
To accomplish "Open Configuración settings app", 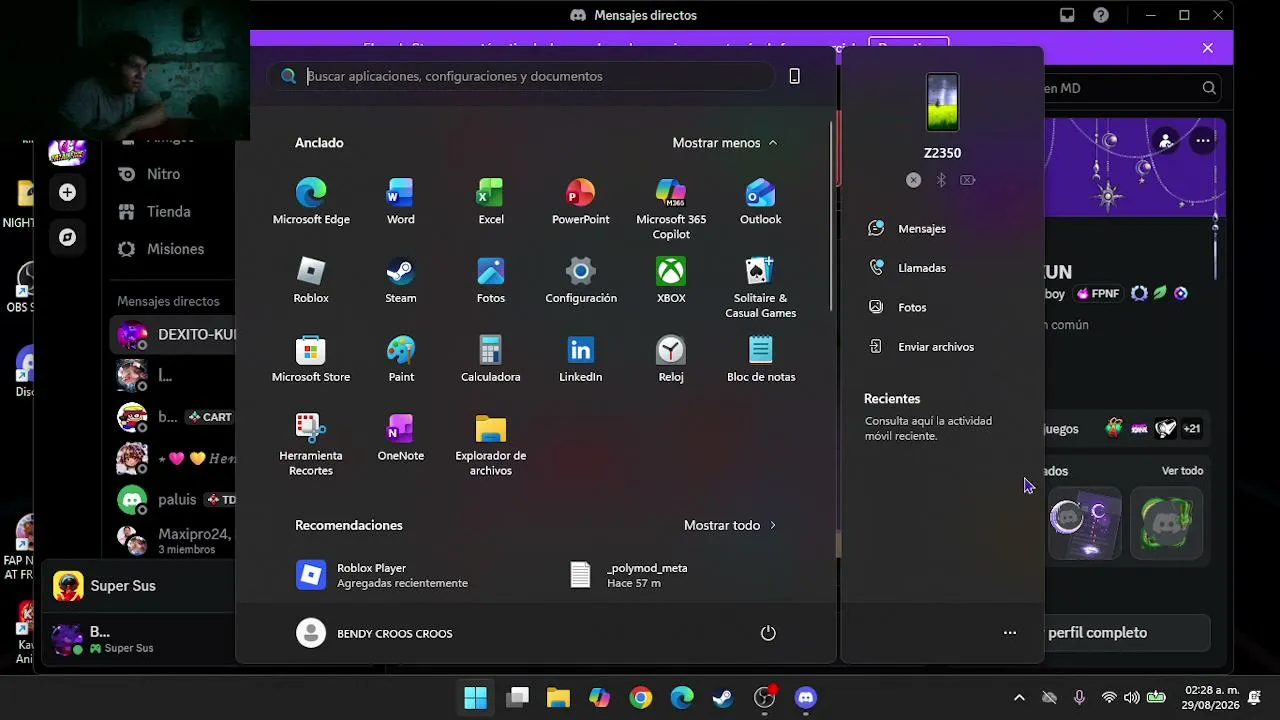I will coord(581,280).
